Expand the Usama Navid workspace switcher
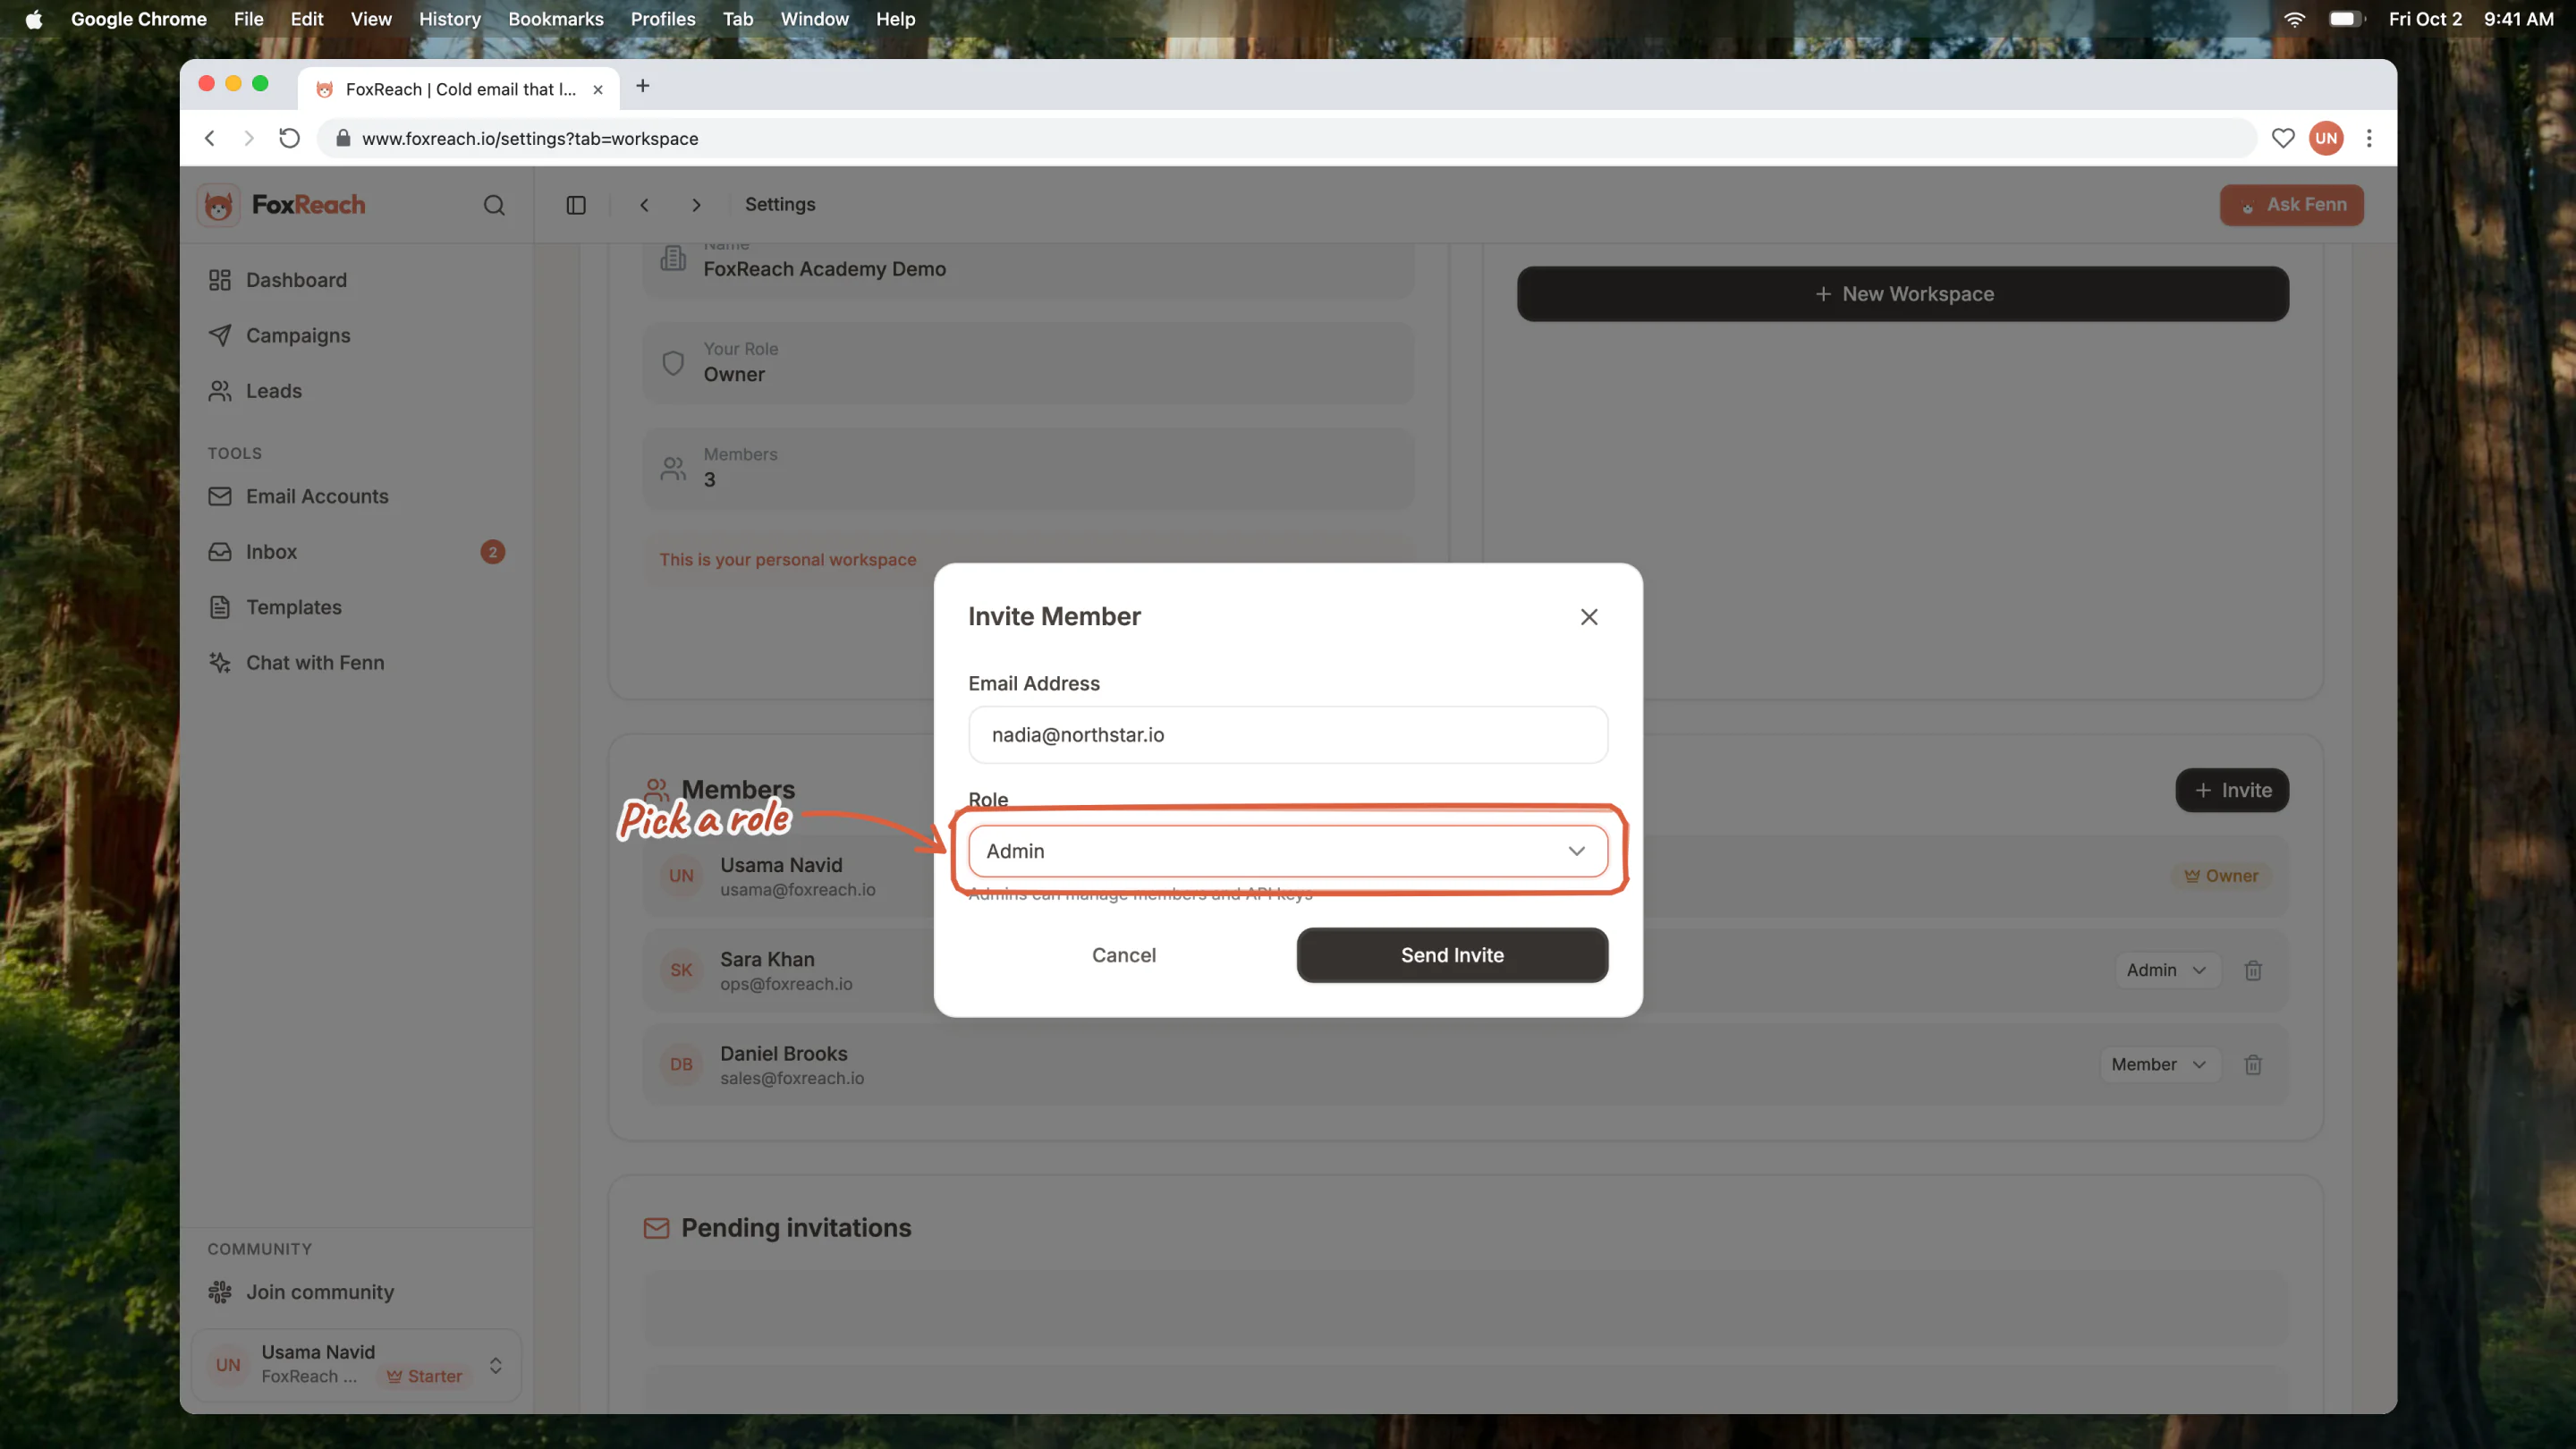The height and width of the screenshot is (1449, 2576). click(x=356, y=1365)
